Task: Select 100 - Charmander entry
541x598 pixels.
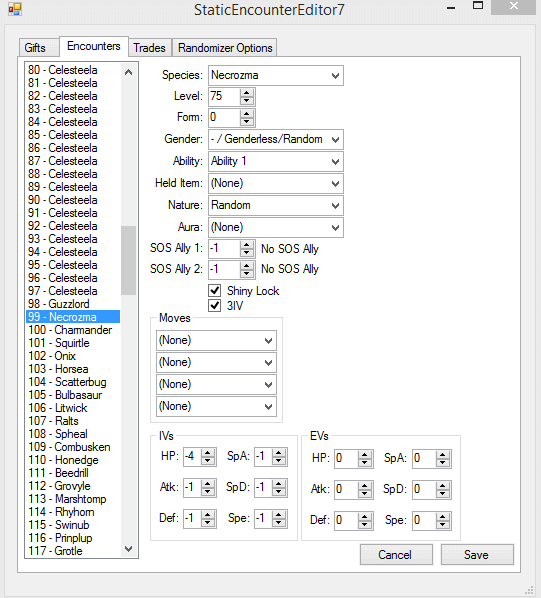Action: click(x=73, y=330)
